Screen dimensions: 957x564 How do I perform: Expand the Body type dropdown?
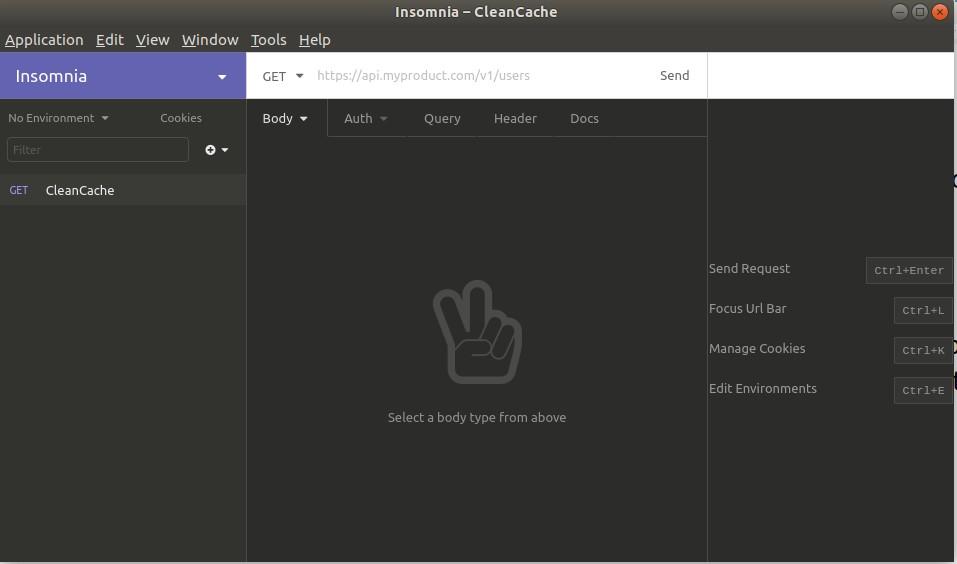pos(285,119)
